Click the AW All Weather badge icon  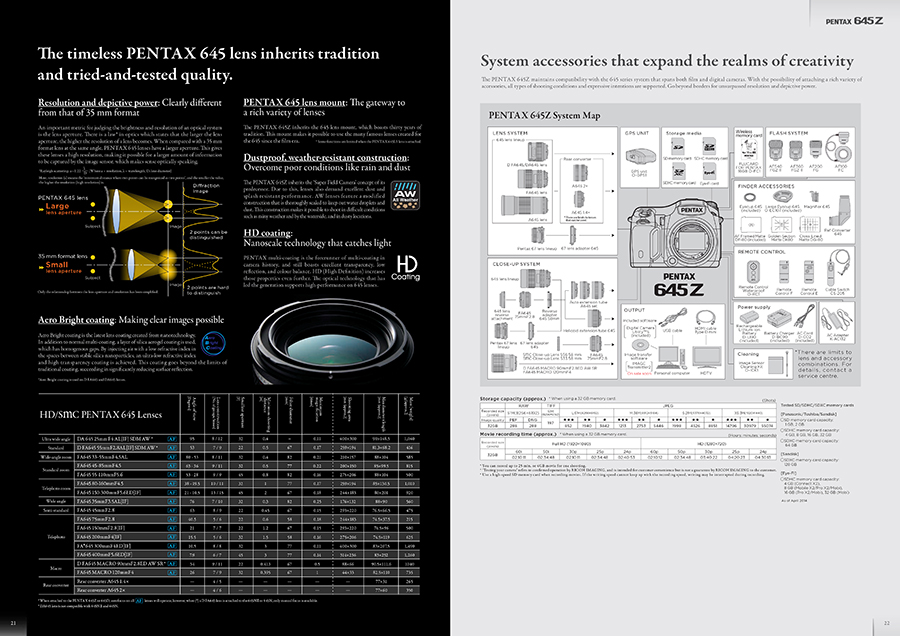[405, 196]
